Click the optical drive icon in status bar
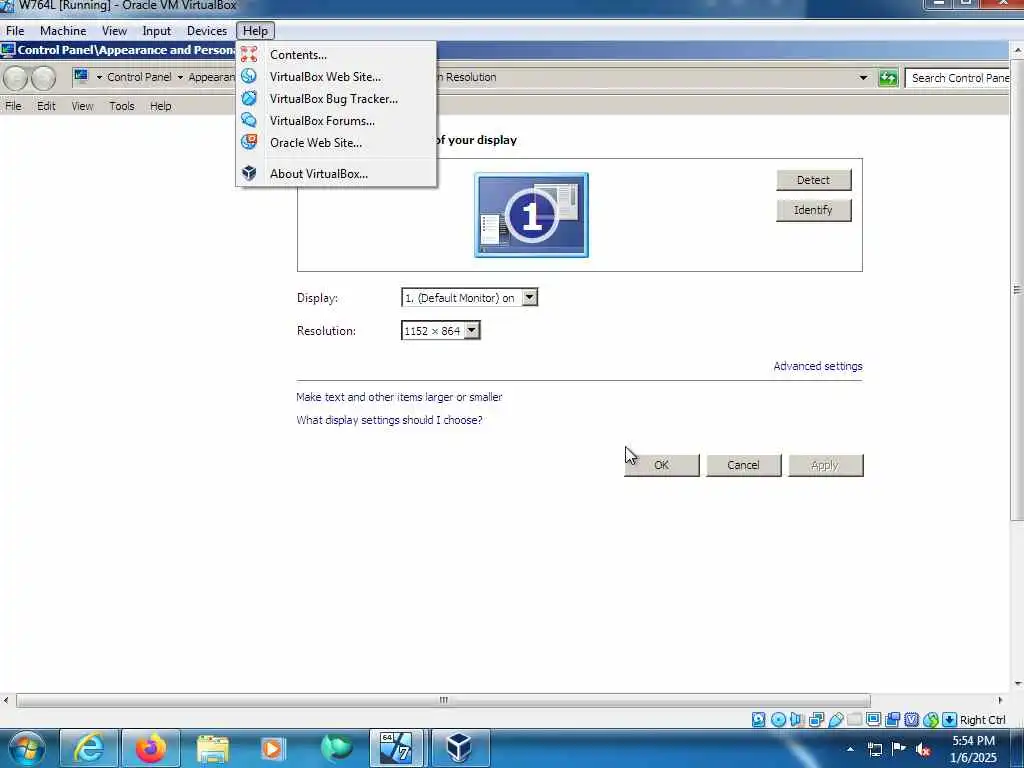The image size is (1024, 768). click(x=778, y=719)
